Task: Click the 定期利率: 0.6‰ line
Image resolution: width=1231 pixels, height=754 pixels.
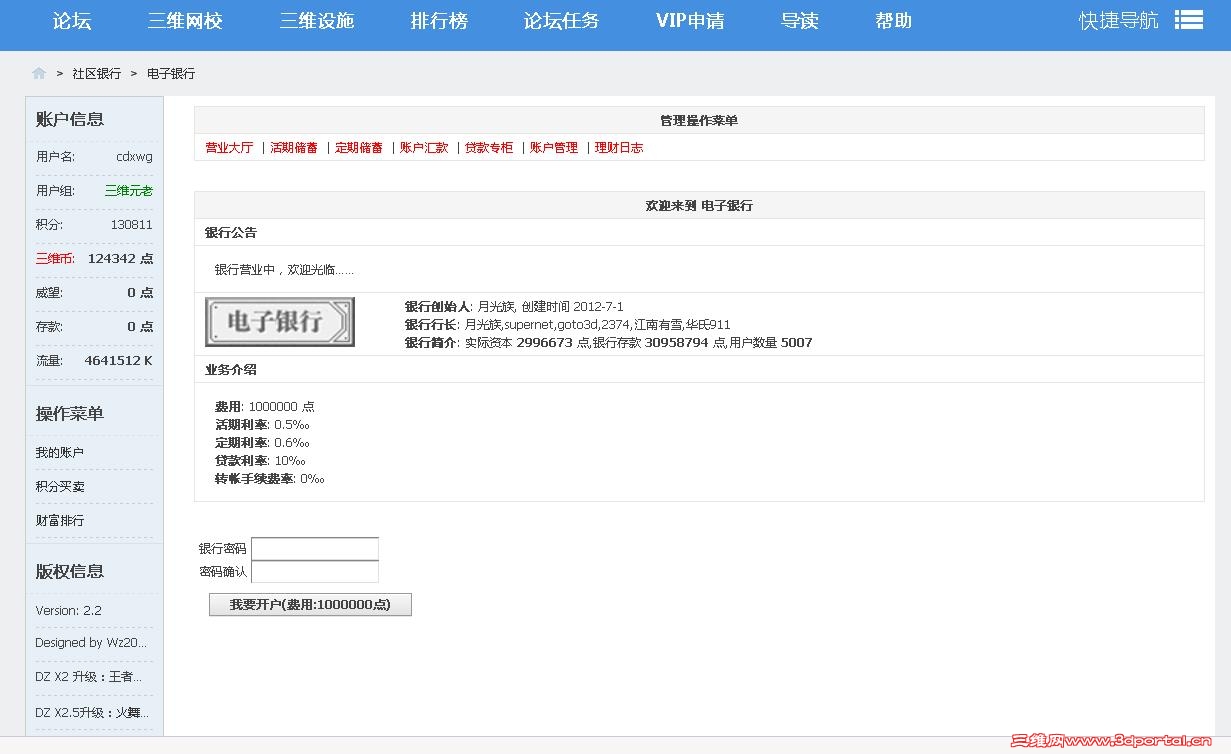Action: coord(262,443)
